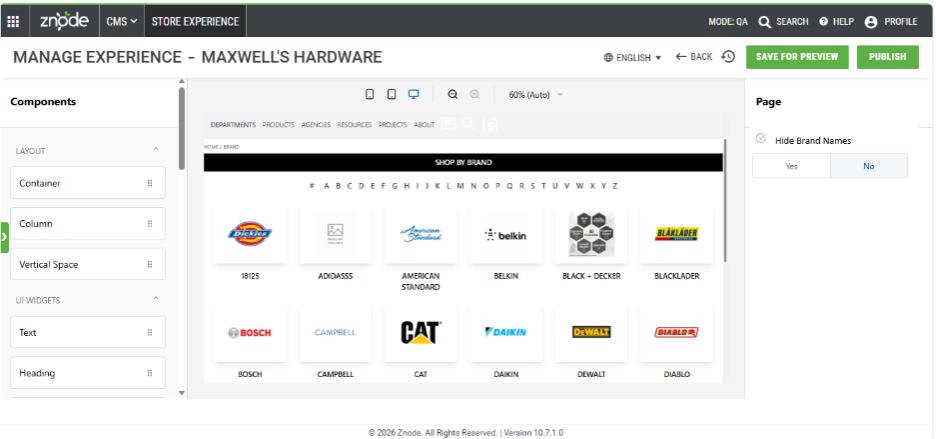Image resolution: width=936 pixels, height=439 pixels.
Task: Click the Hide Brand Names check icon
Action: tap(760, 139)
